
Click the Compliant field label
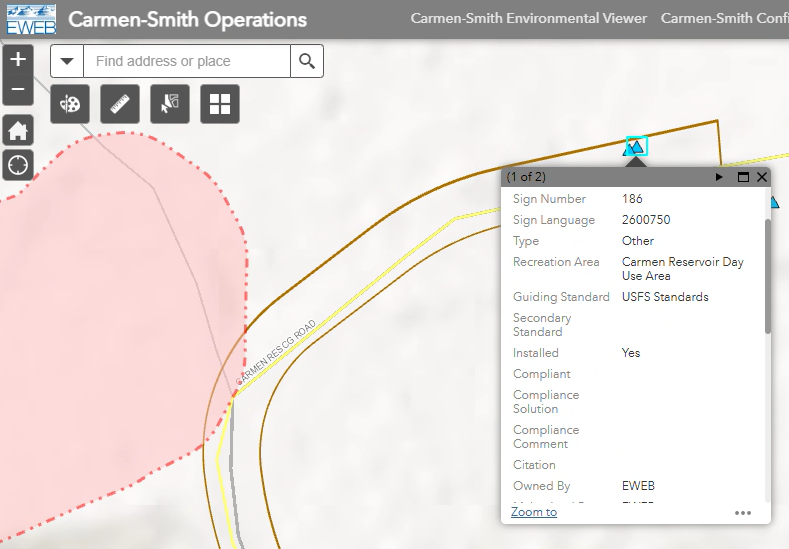click(541, 374)
